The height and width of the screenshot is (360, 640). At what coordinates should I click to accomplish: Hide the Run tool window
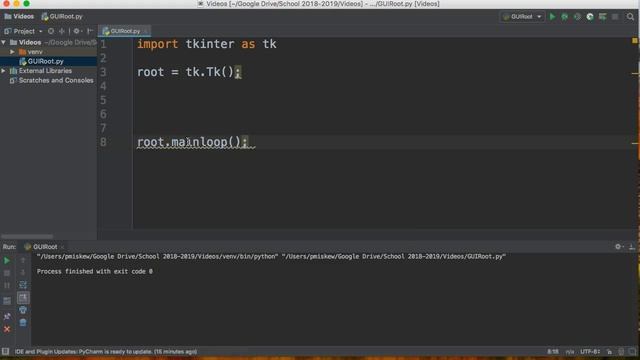[x=632, y=247]
